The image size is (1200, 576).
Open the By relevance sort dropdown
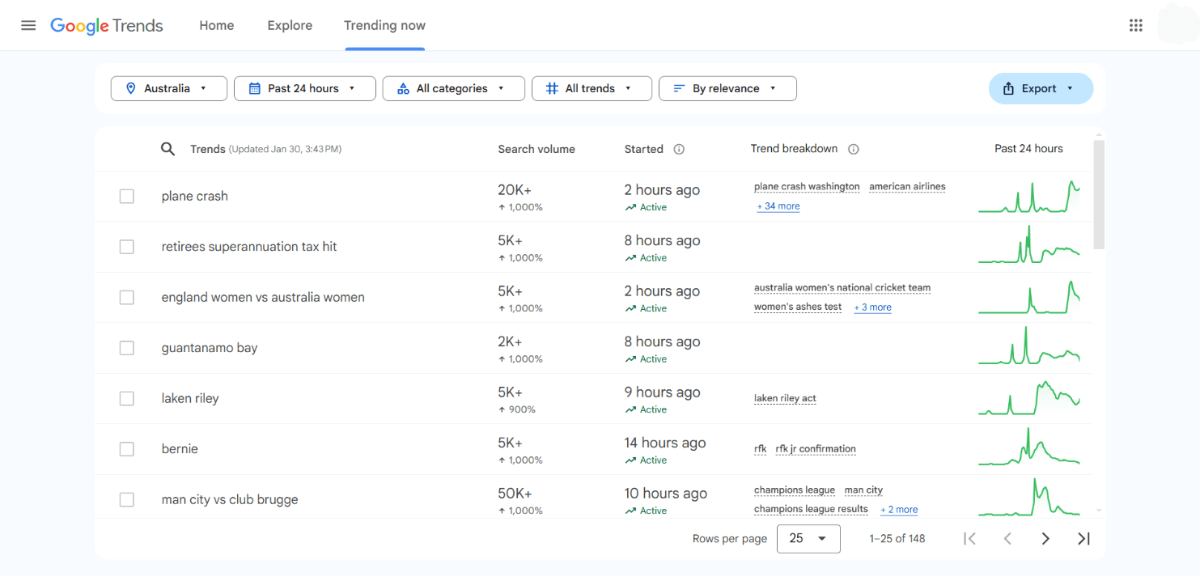click(x=728, y=88)
